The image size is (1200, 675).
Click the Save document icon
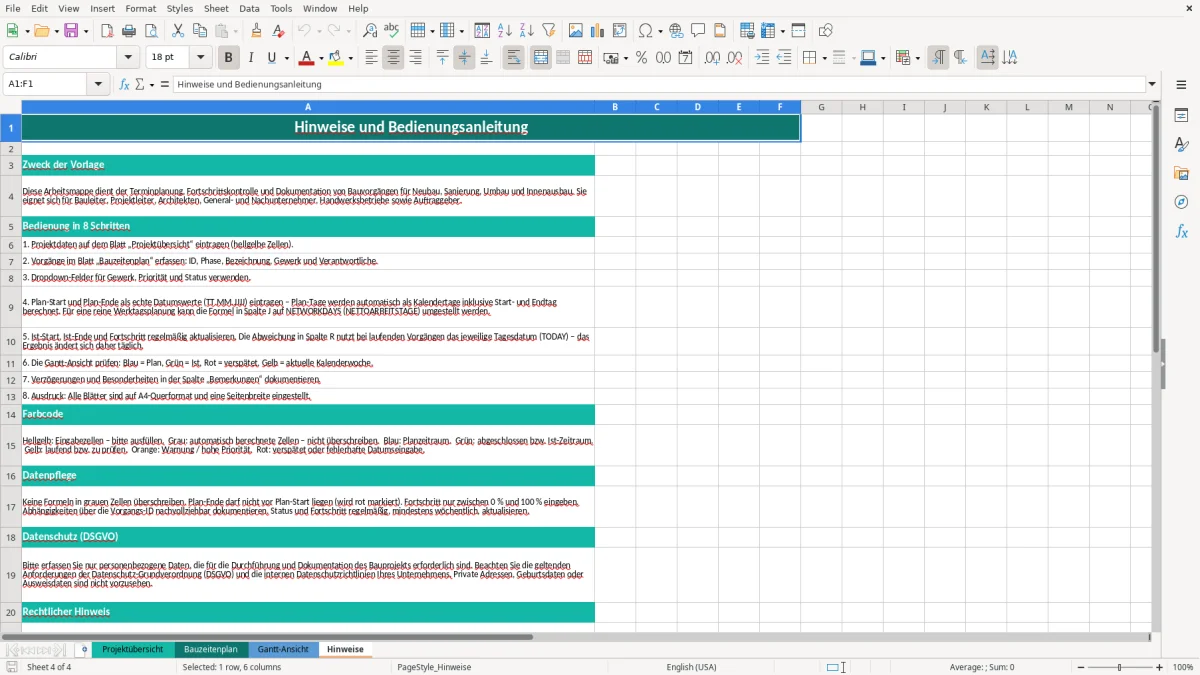(x=71, y=31)
